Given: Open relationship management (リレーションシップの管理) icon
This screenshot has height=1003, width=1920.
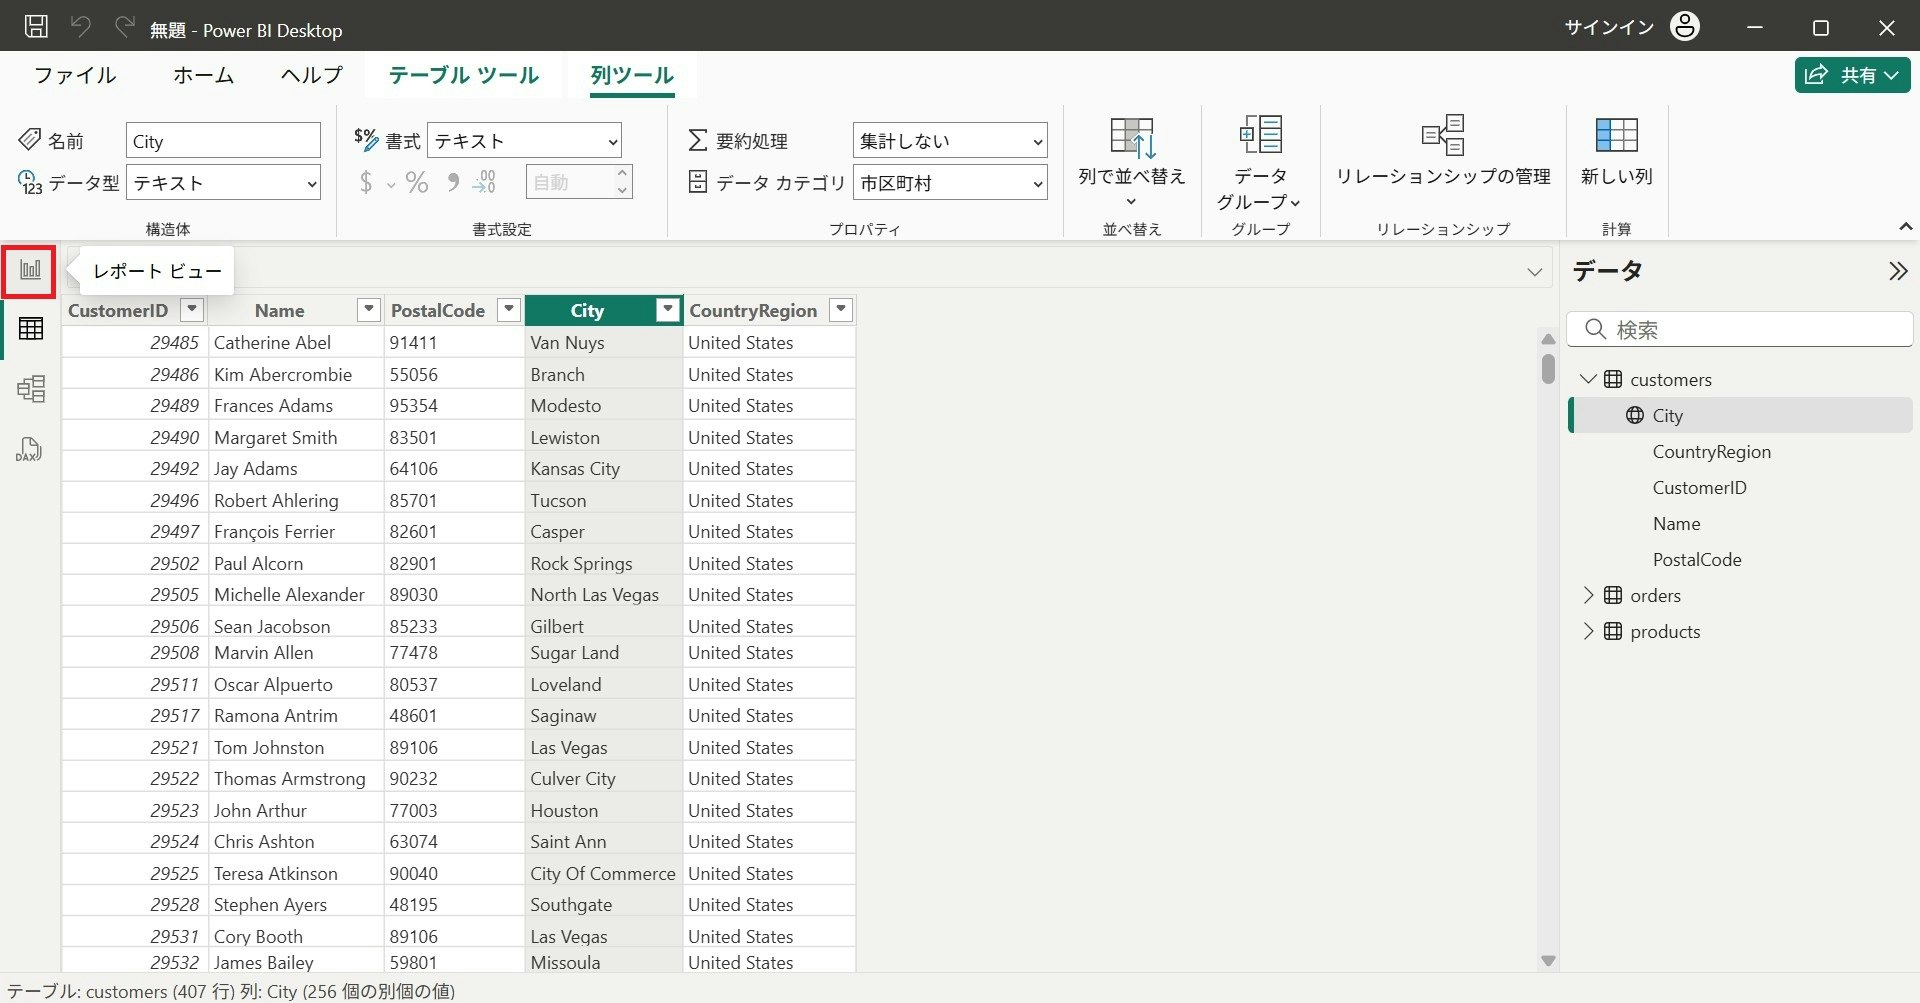Looking at the screenshot, I should [1443, 134].
